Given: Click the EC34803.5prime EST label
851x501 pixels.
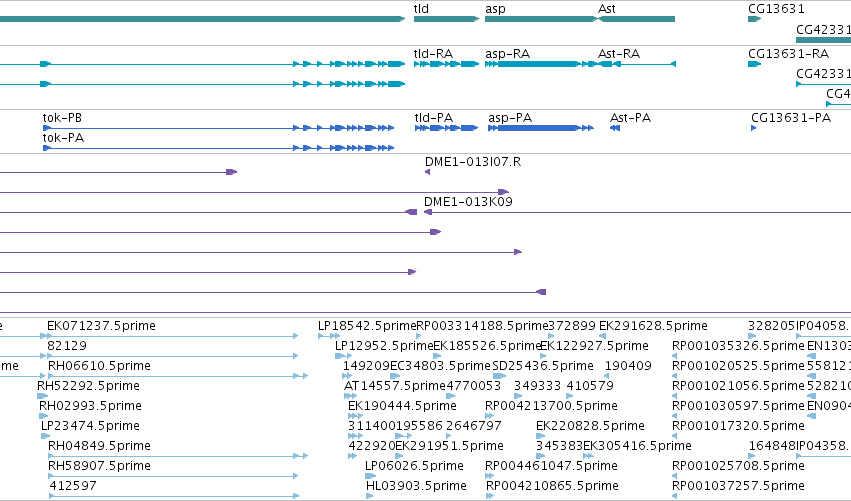Looking at the screenshot, I should [x=440, y=366].
